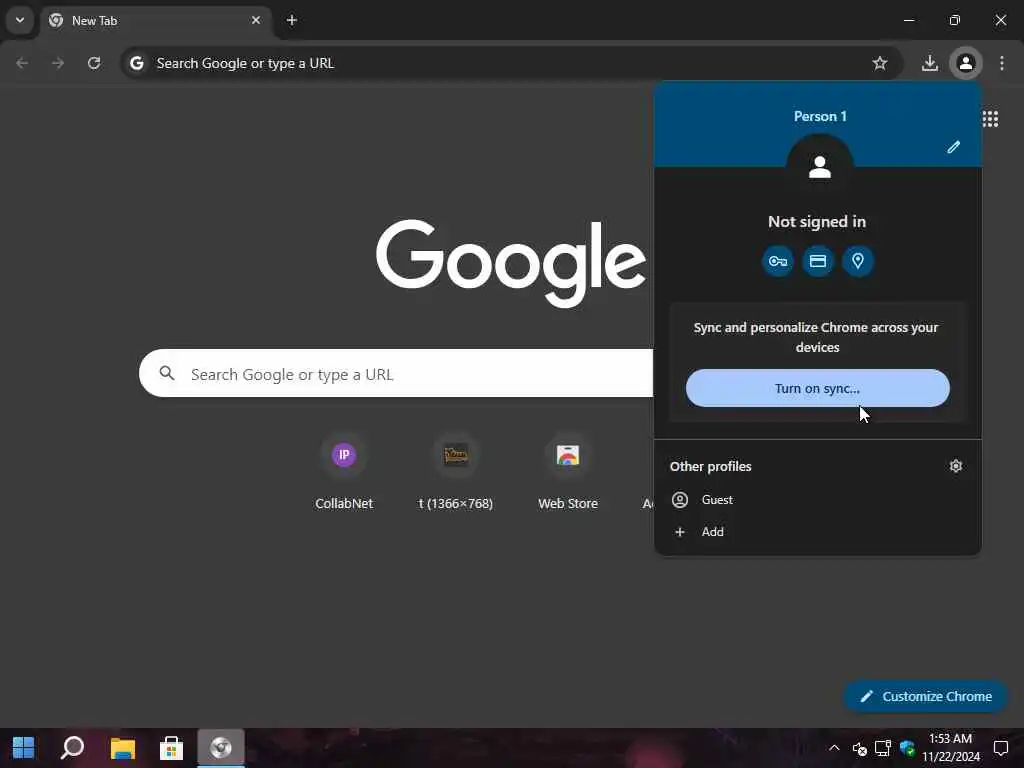Viewport: 1024px width, 768px height.
Task: Toggle the profile avatar button in toolbar
Action: click(x=965, y=63)
